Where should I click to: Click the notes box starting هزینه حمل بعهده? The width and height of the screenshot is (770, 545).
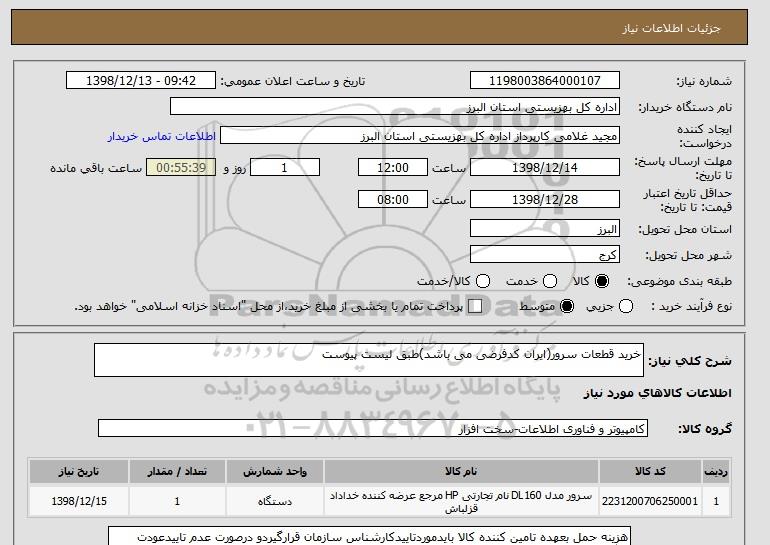point(369,536)
